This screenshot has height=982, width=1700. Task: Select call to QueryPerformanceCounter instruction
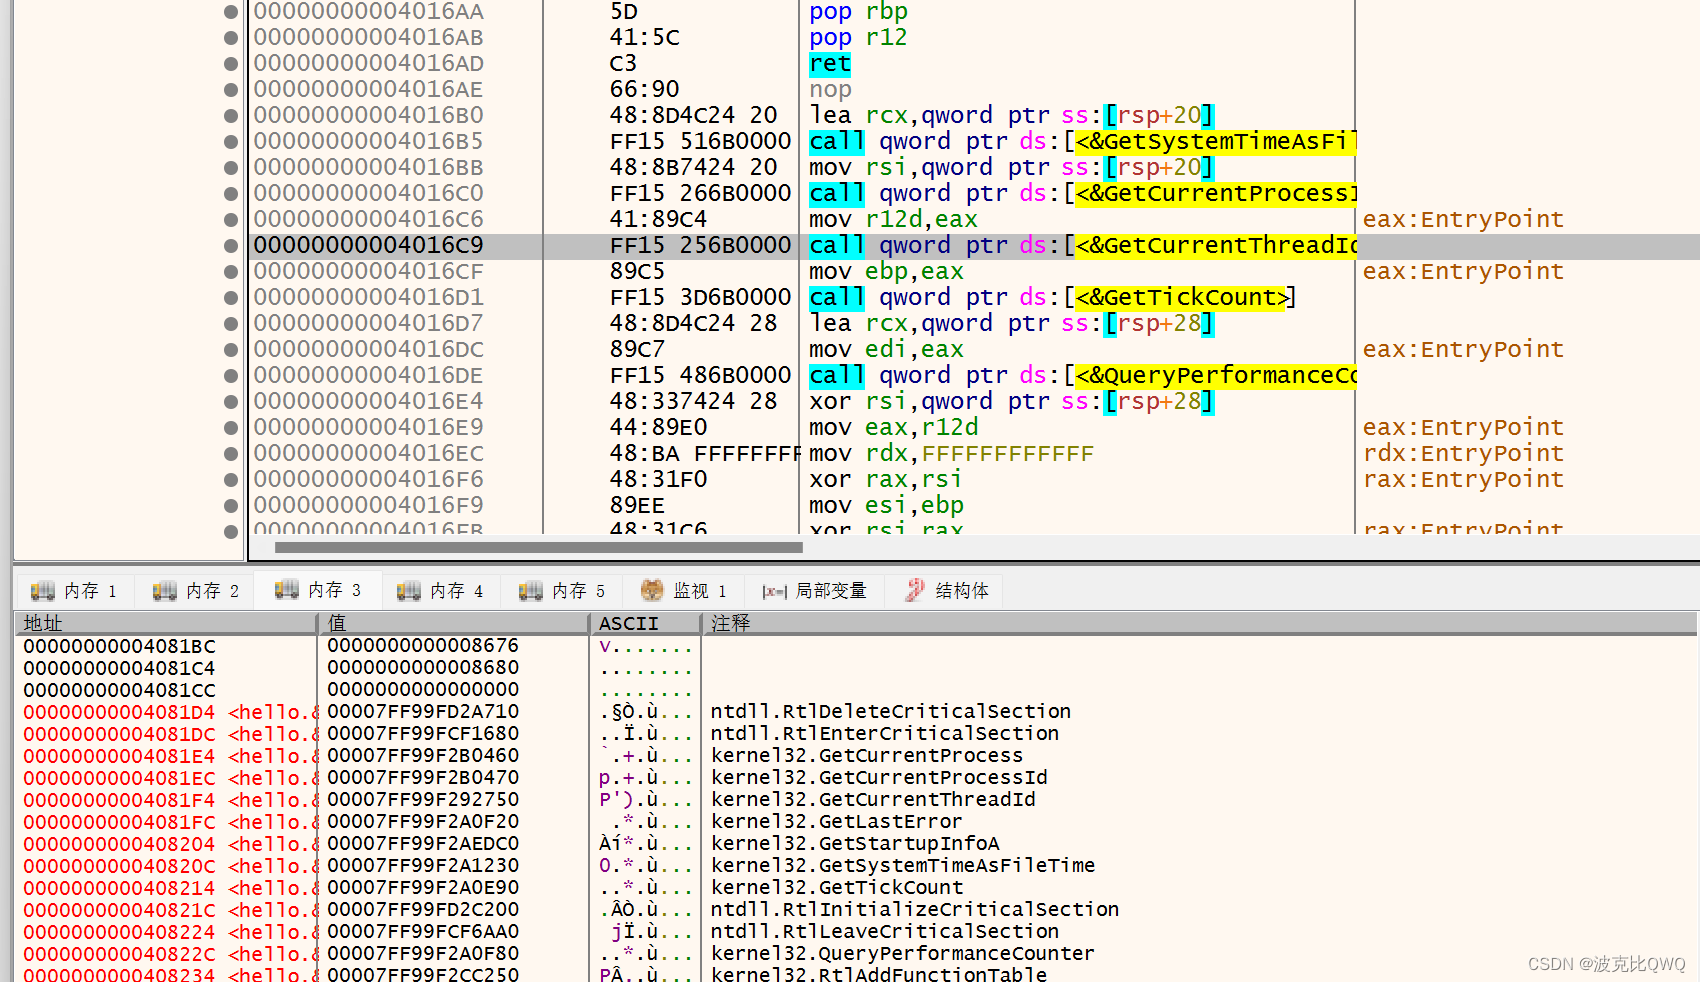pyautogui.click(x=1082, y=376)
